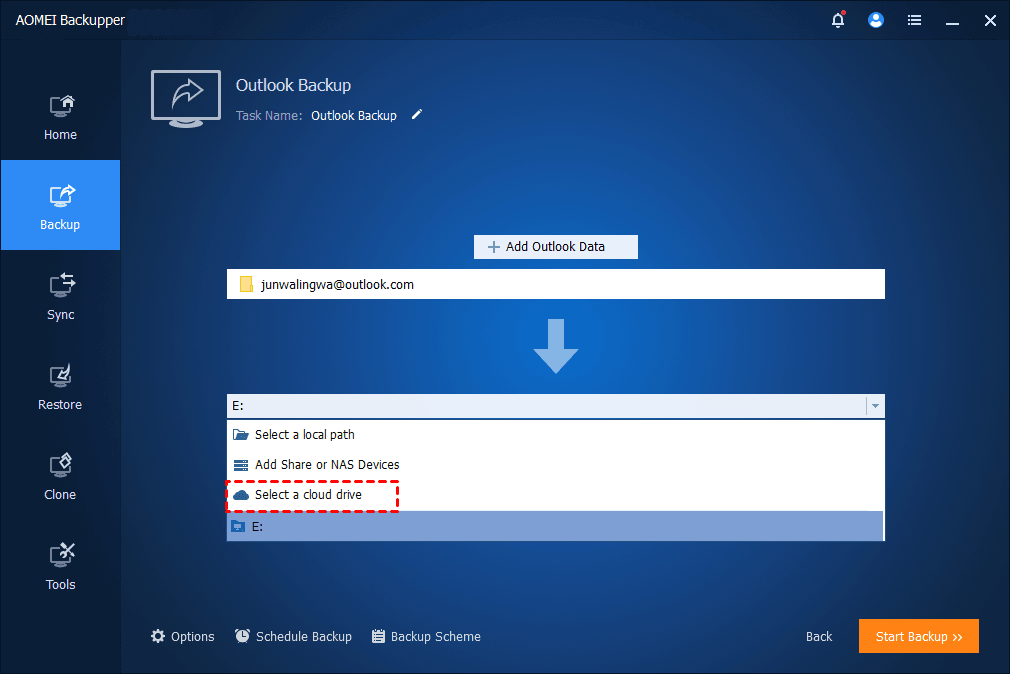
Task: Select the junwalingwa@outlook.com account row
Action: point(555,285)
